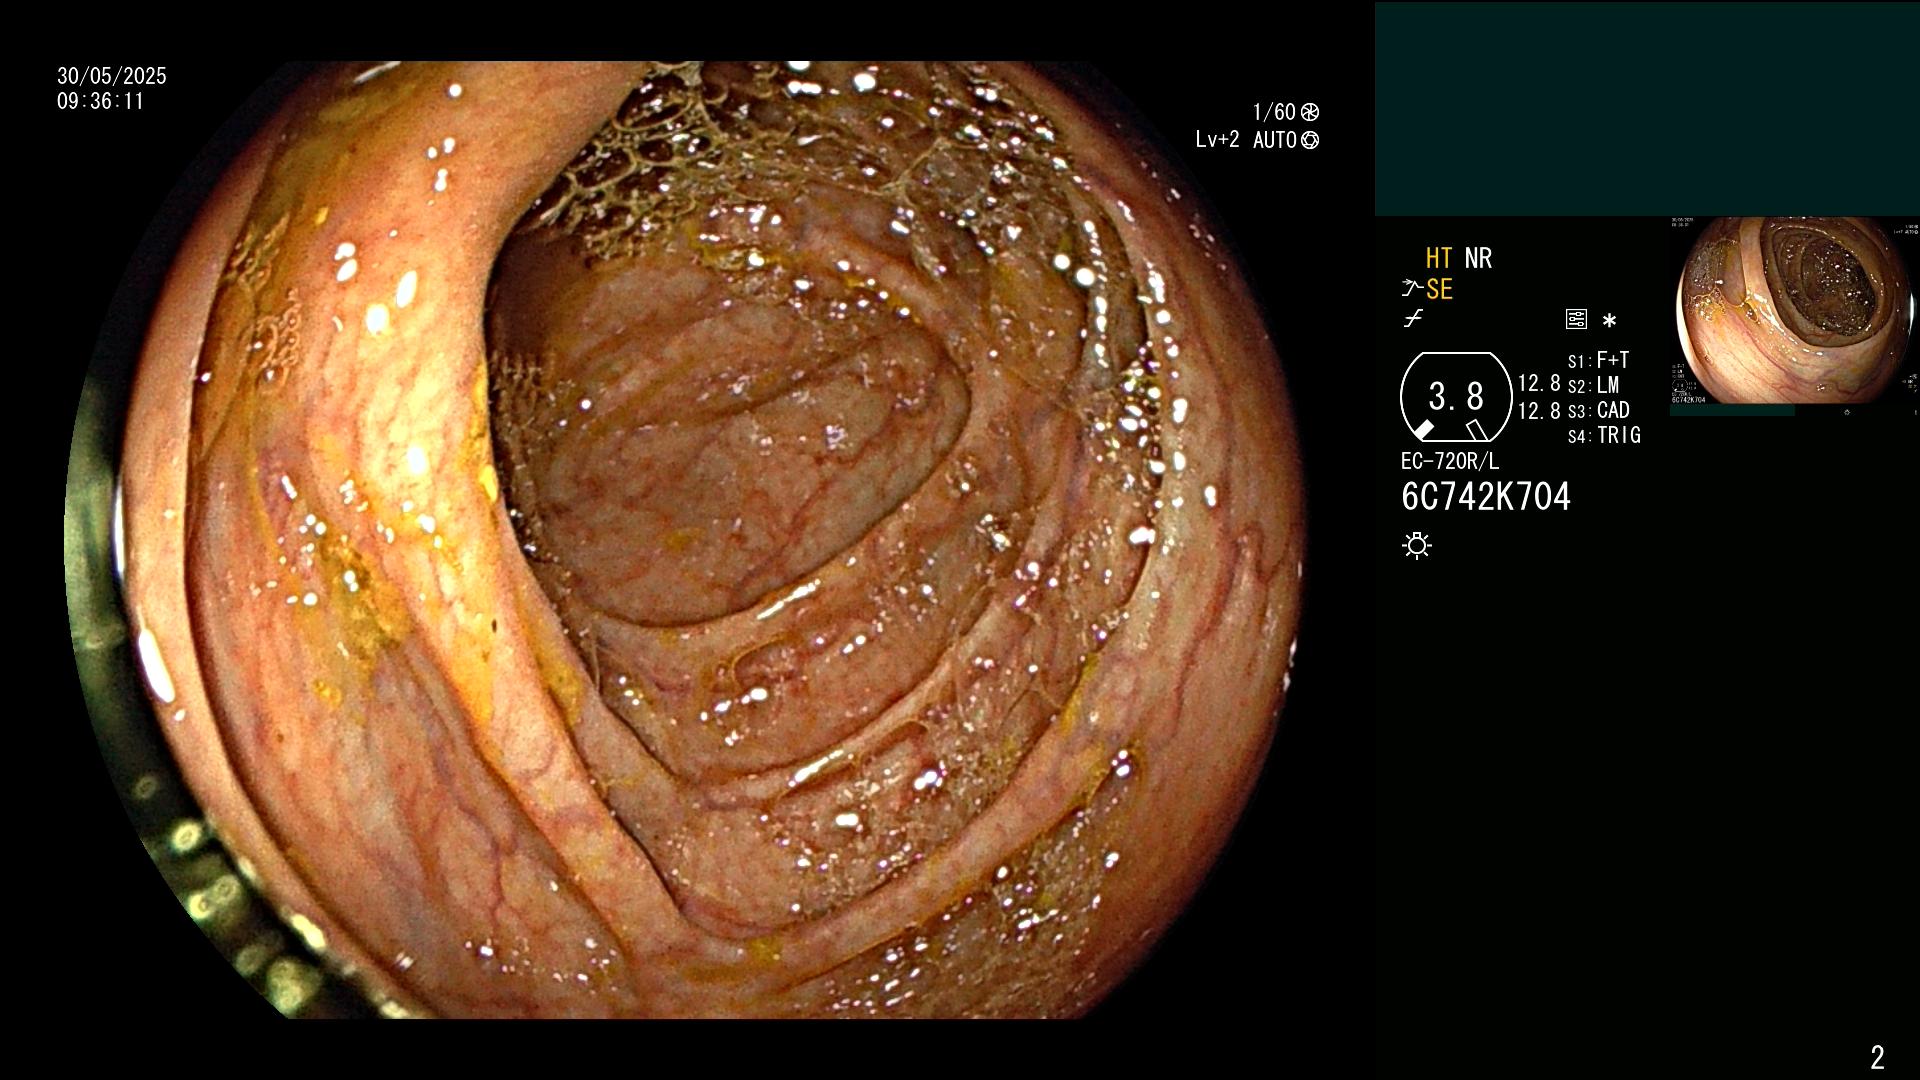Click the date 30/05/2025

tap(112, 76)
